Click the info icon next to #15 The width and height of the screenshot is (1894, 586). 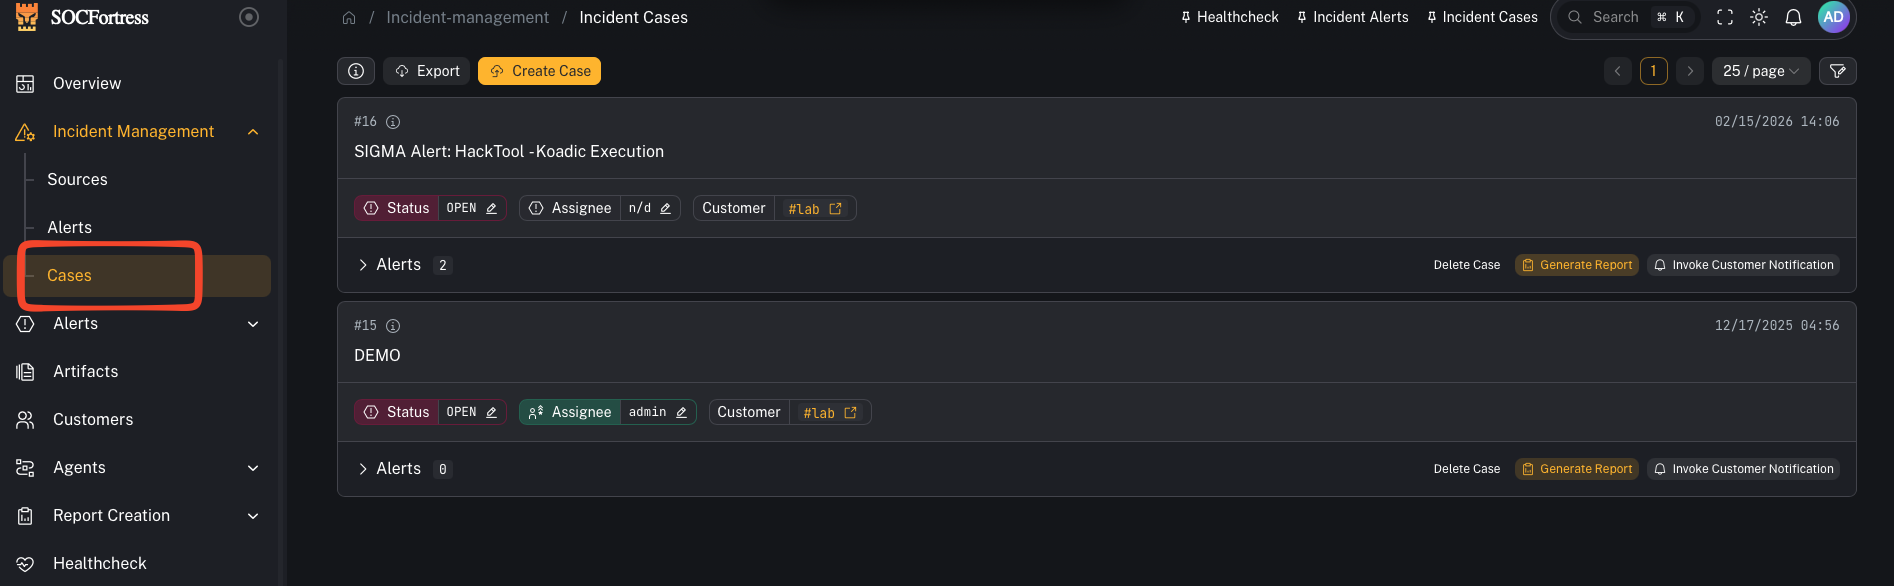(393, 326)
